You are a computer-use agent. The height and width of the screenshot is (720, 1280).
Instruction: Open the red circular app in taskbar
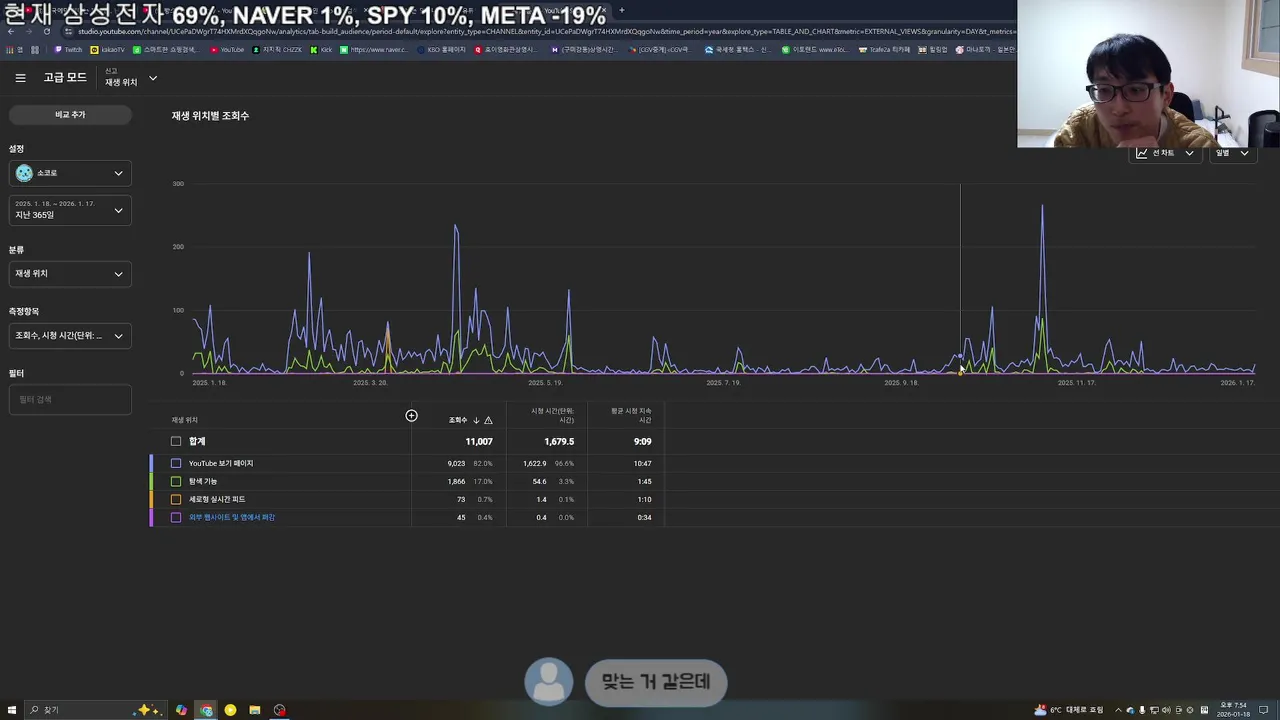pyautogui.click(x=280, y=710)
